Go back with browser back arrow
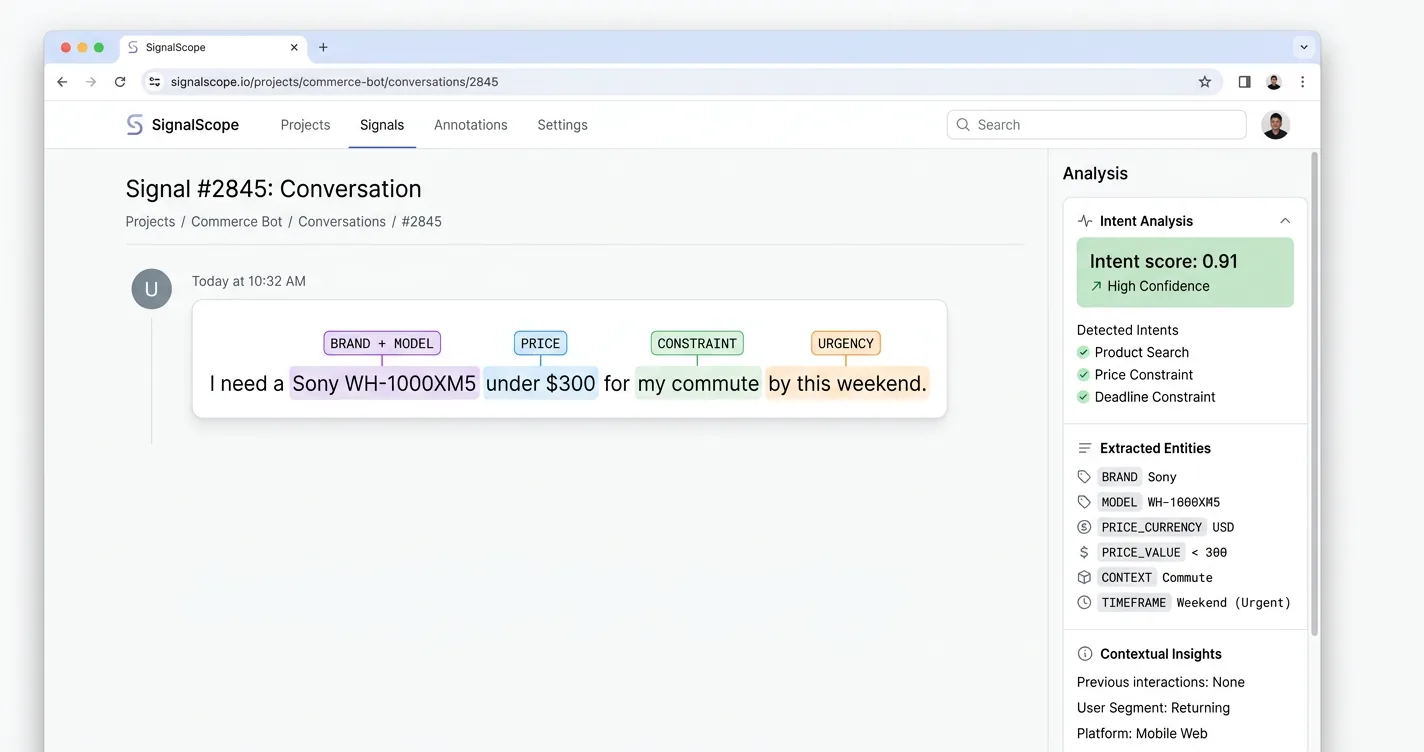The height and width of the screenshot is (752, 1424). 62,82
